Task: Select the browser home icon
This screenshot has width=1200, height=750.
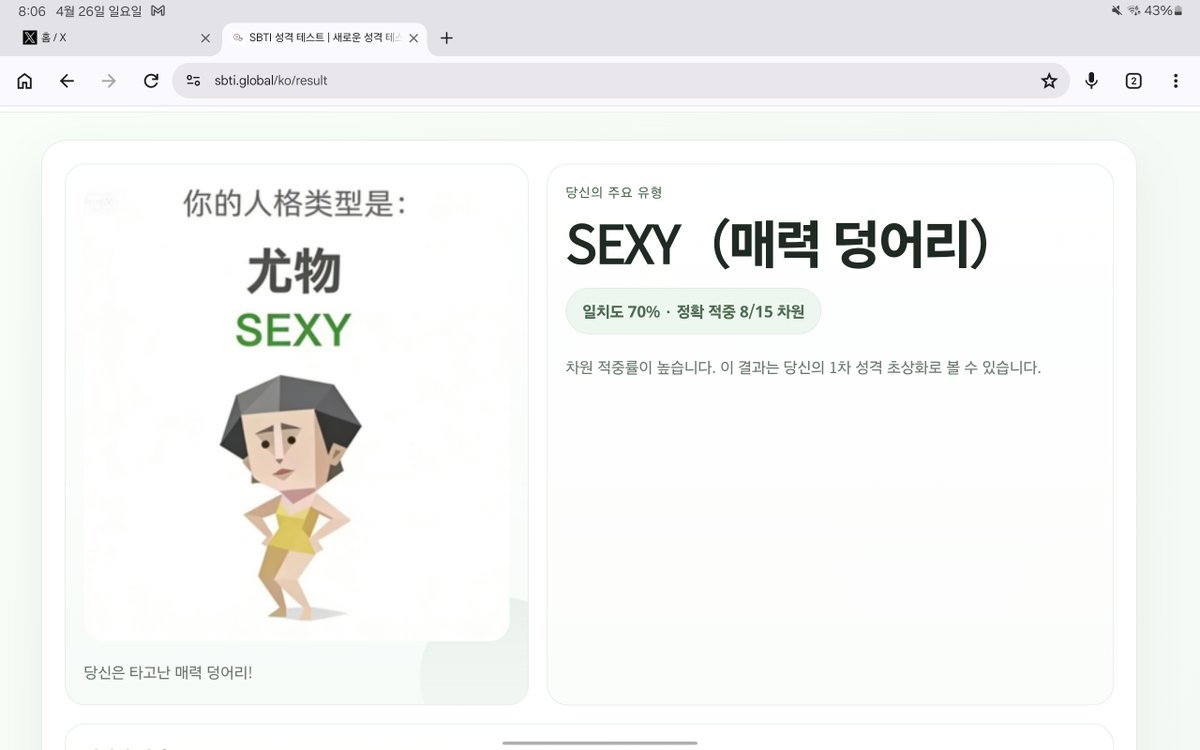Action: coord(24,81)
